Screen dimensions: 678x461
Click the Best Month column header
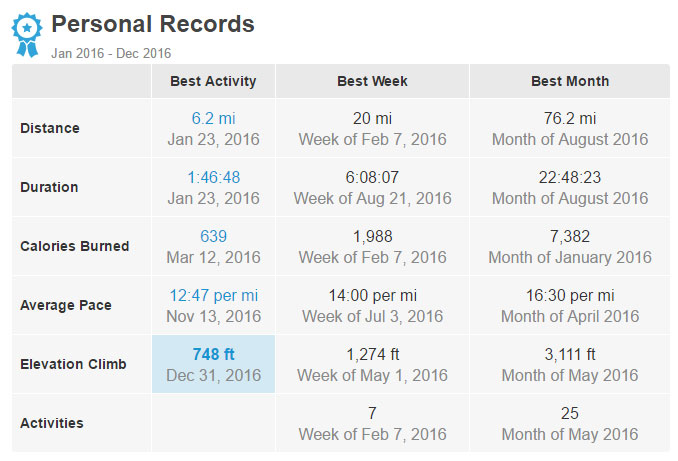tap(570, 81)
